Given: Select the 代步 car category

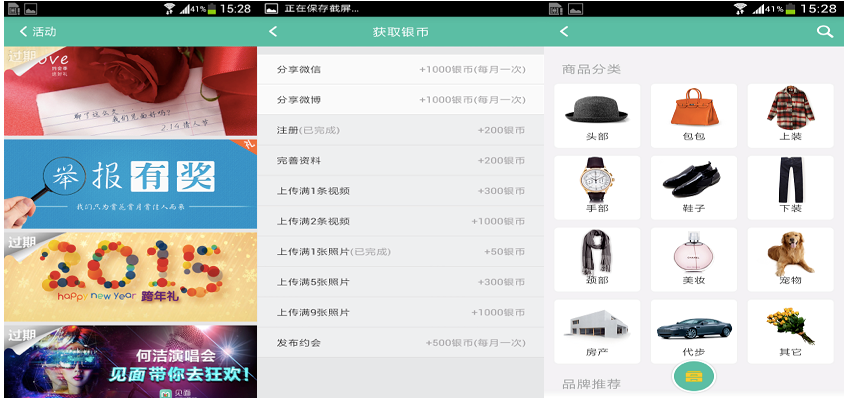Looking at the screenshot, I should 694,332.
